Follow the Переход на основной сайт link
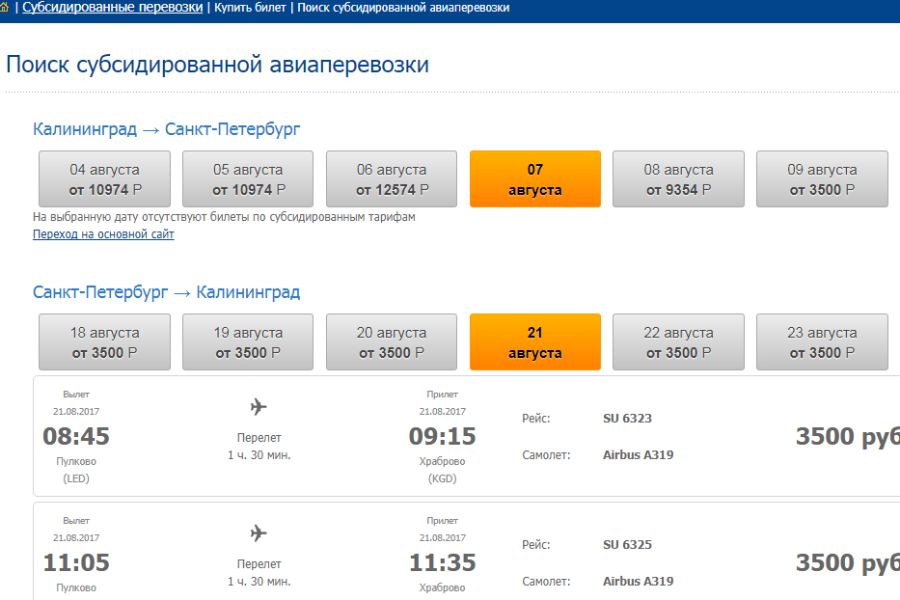This screenshot has width=900, height=600. [103, 234]
